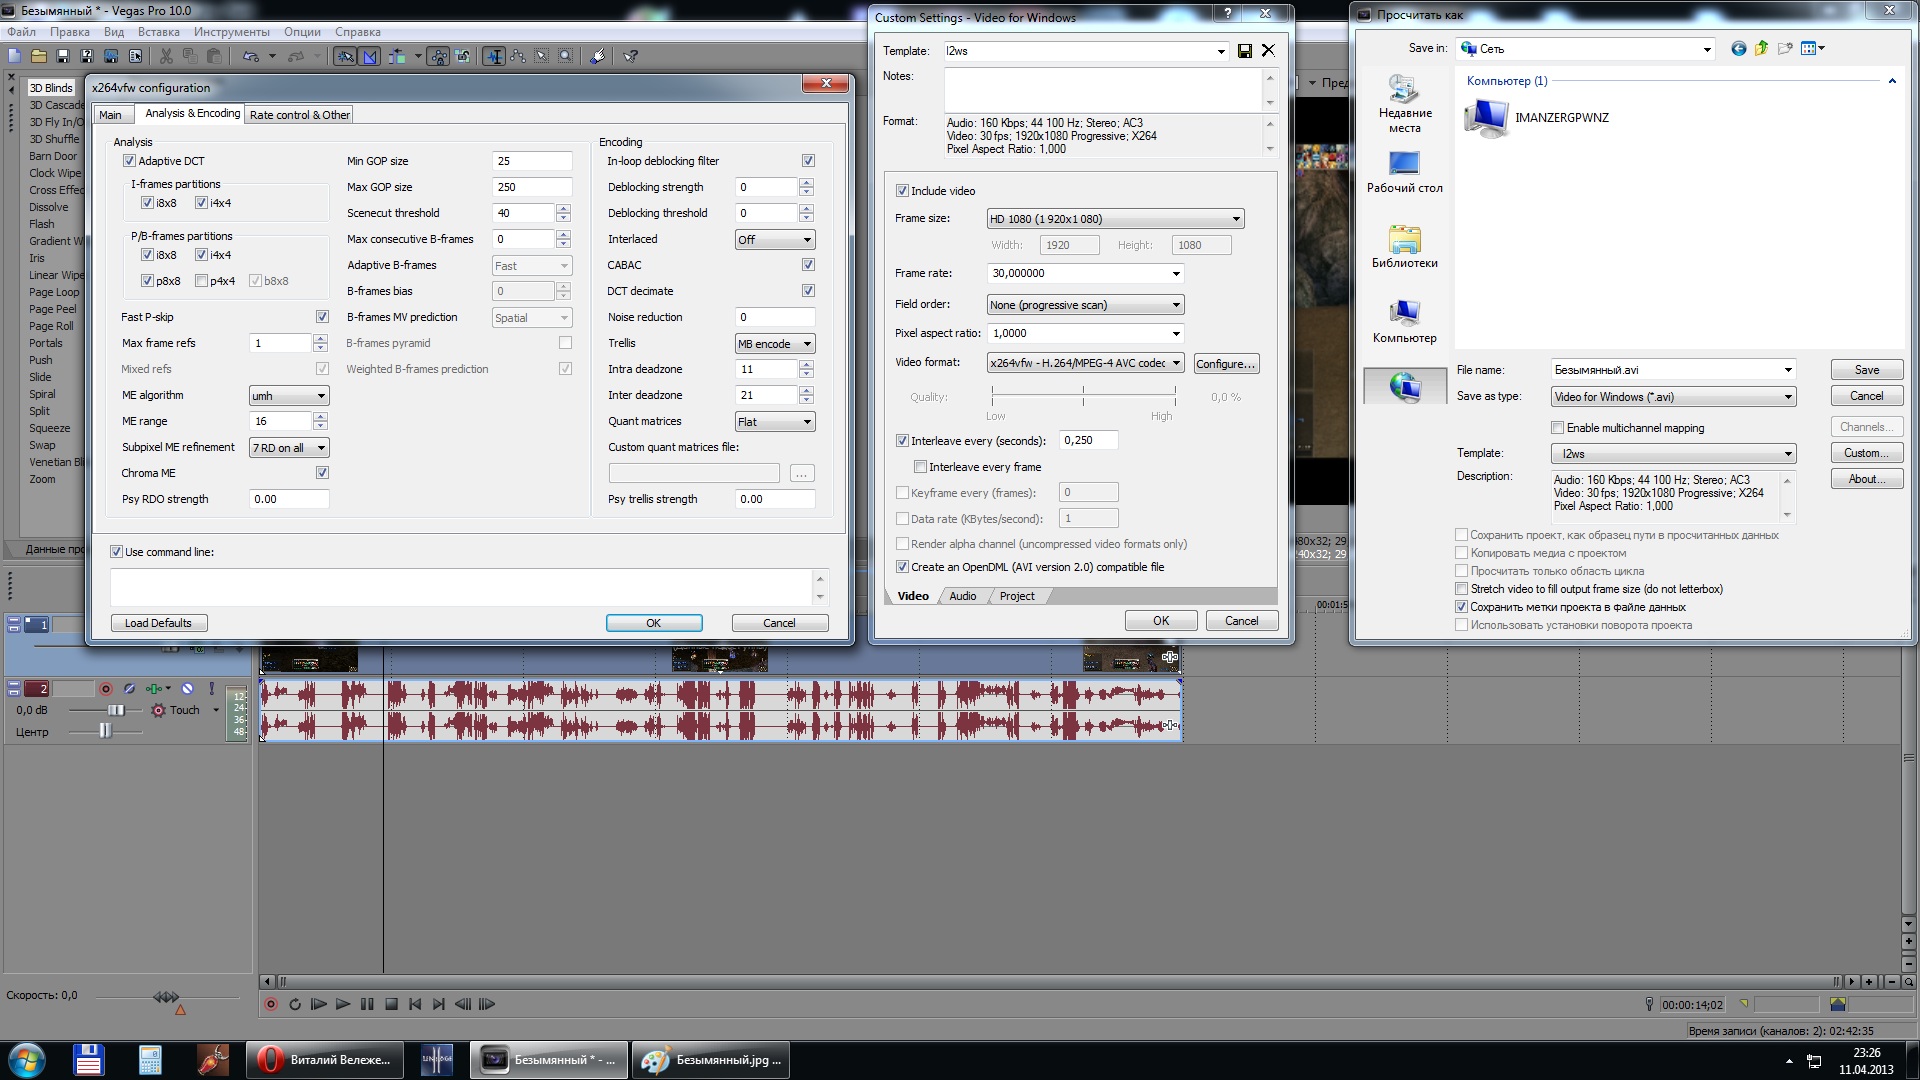Click Play from Start in transport bar
The width and height of the screenshot is (1920, 1080).
point(319,1004)
